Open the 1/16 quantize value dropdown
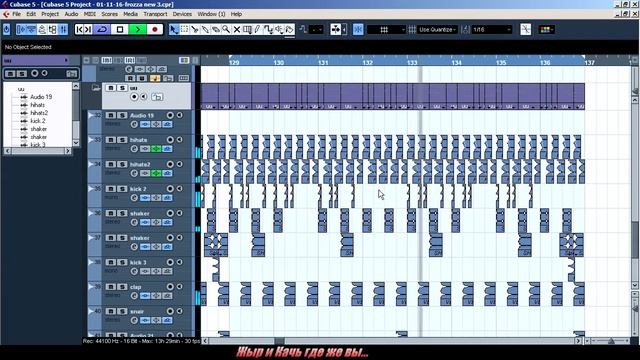This screenshot has width=640, height=360. pos(492,29)
